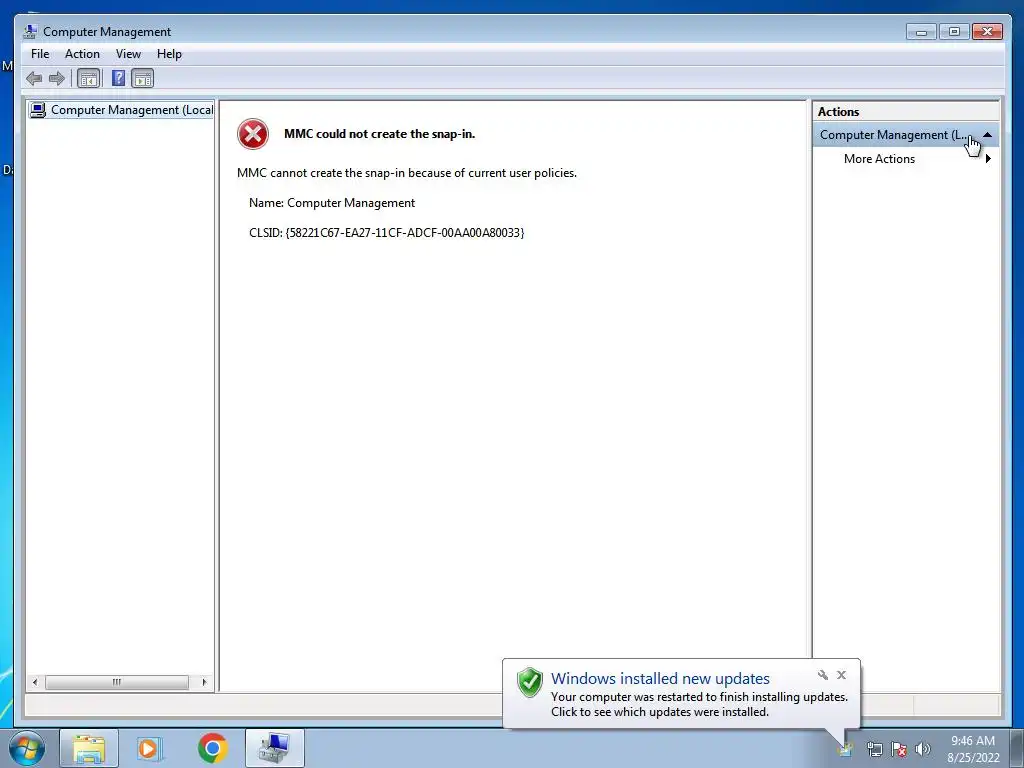Click the tree pane's right scroll arrow
Image resolution: width=1024 pixels, height=768 pixels.
[204, 682]
